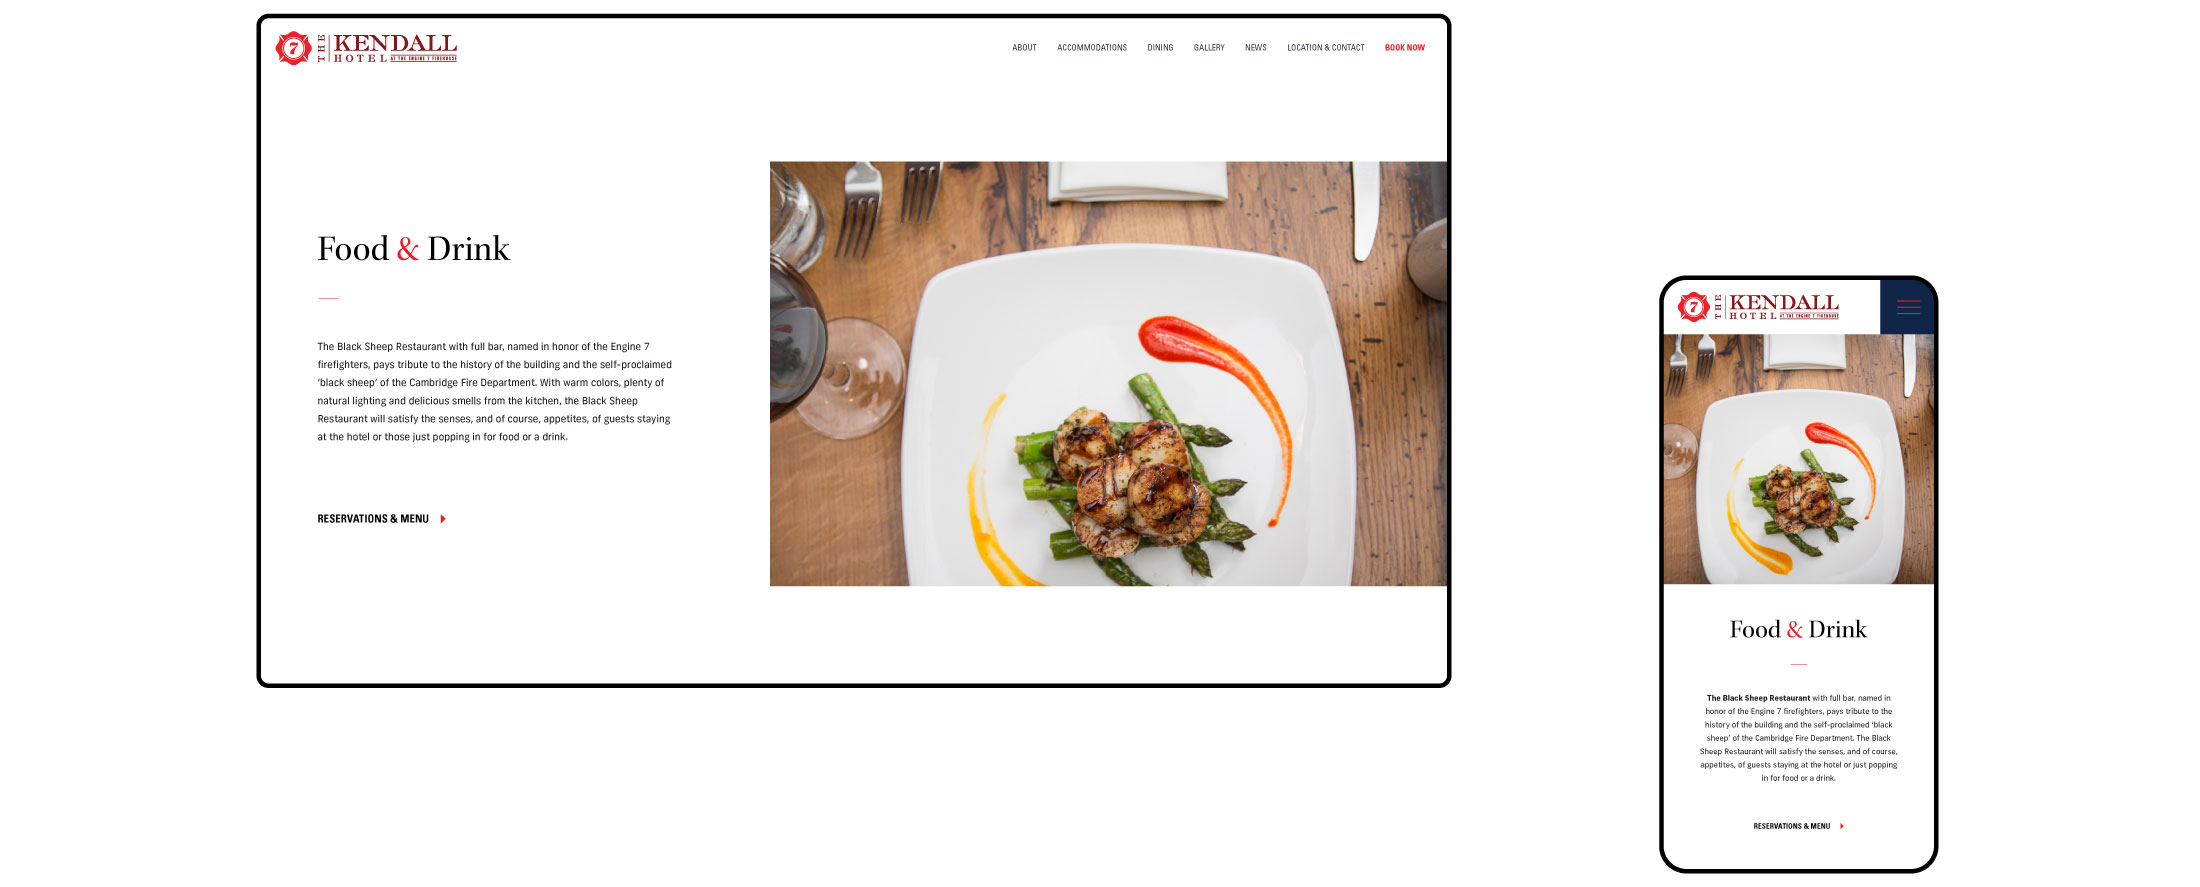The height and width of the screenshot is (887, 2200).
Task: Click the desktop scallop dish photo
Action: click(x=1108, y=374)
